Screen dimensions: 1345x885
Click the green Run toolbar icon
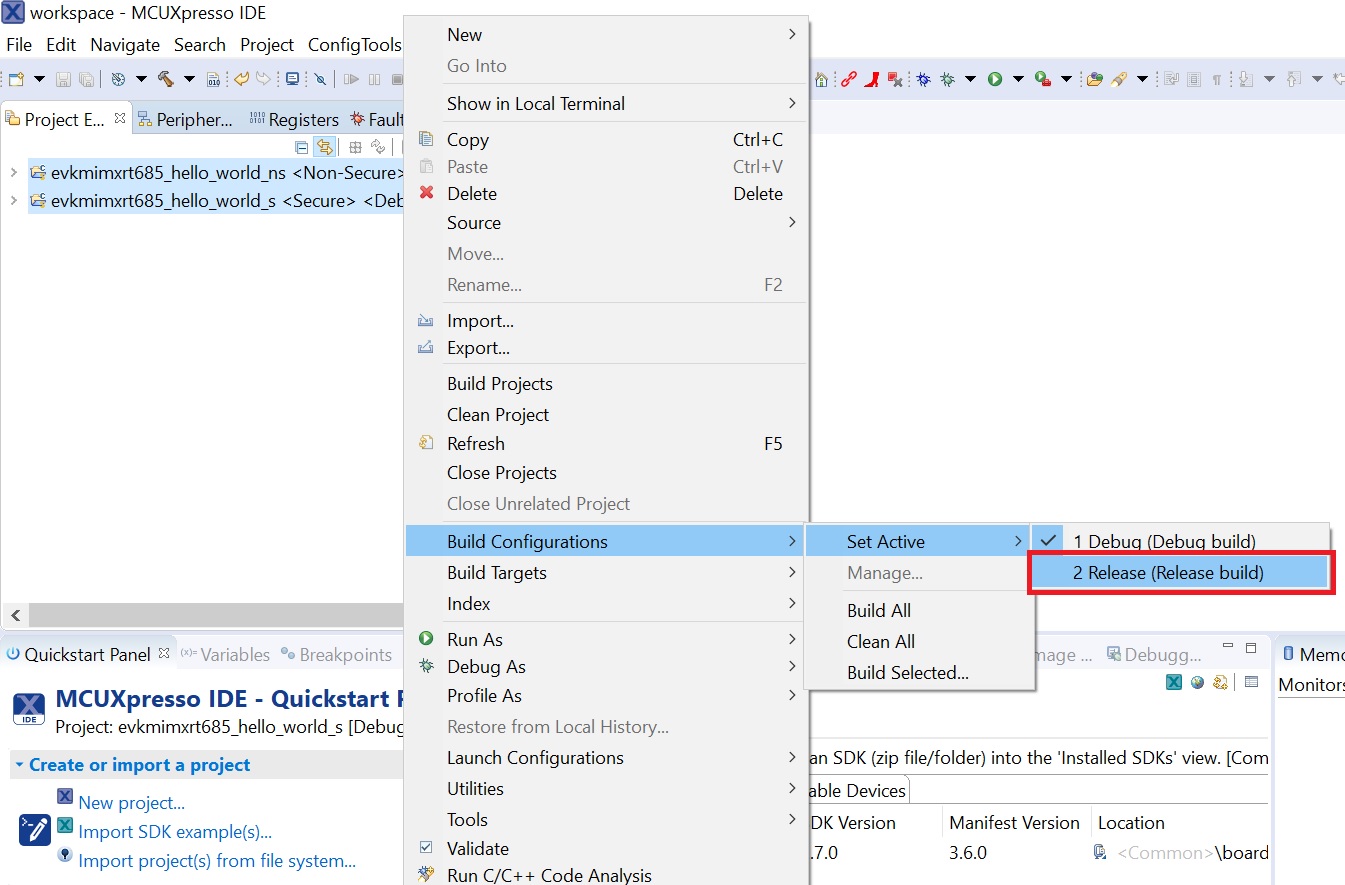(995, 79)
